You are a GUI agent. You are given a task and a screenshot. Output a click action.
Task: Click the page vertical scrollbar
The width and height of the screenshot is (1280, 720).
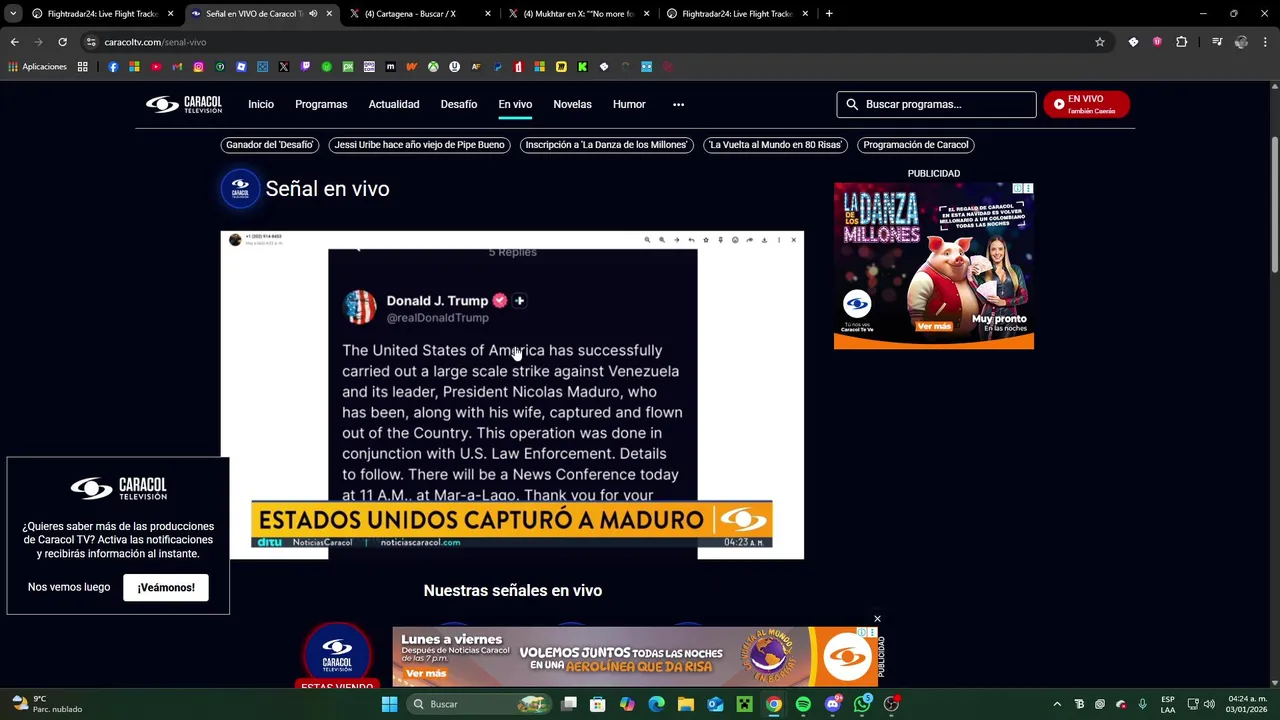click(1274, 205)
